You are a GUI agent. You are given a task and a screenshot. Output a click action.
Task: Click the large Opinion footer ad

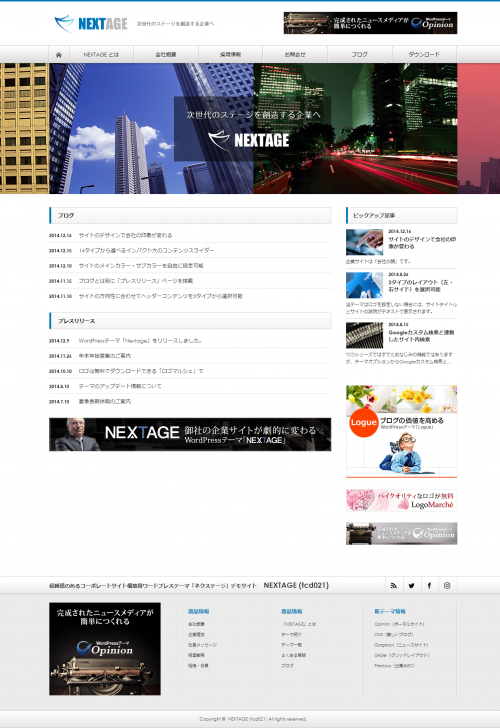pos(105,649)
